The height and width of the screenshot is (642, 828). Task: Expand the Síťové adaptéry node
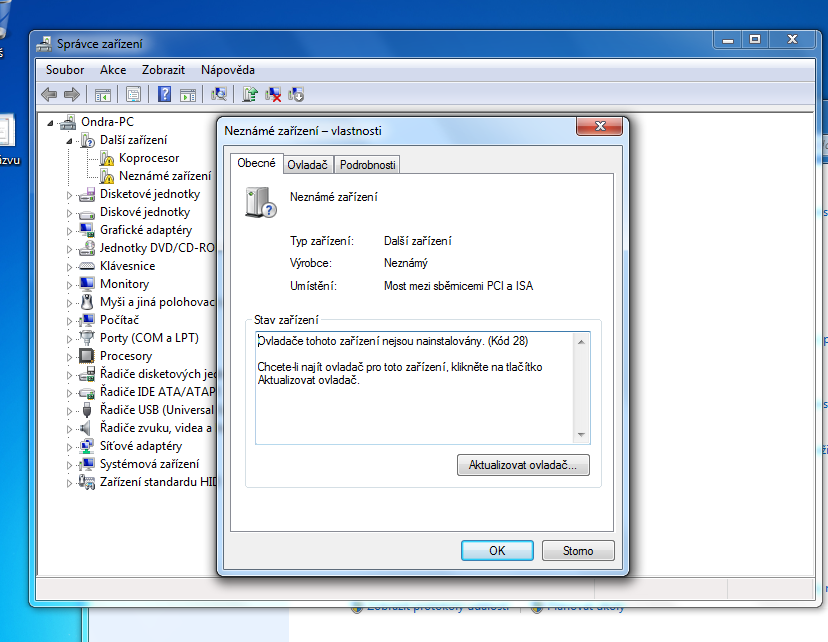(69, 447)
